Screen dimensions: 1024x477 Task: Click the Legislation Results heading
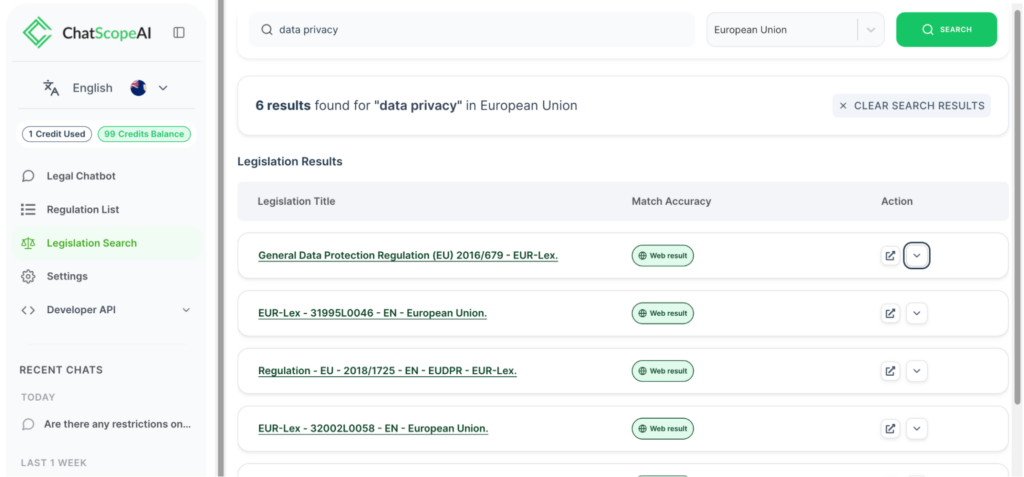tap(290, 161)
